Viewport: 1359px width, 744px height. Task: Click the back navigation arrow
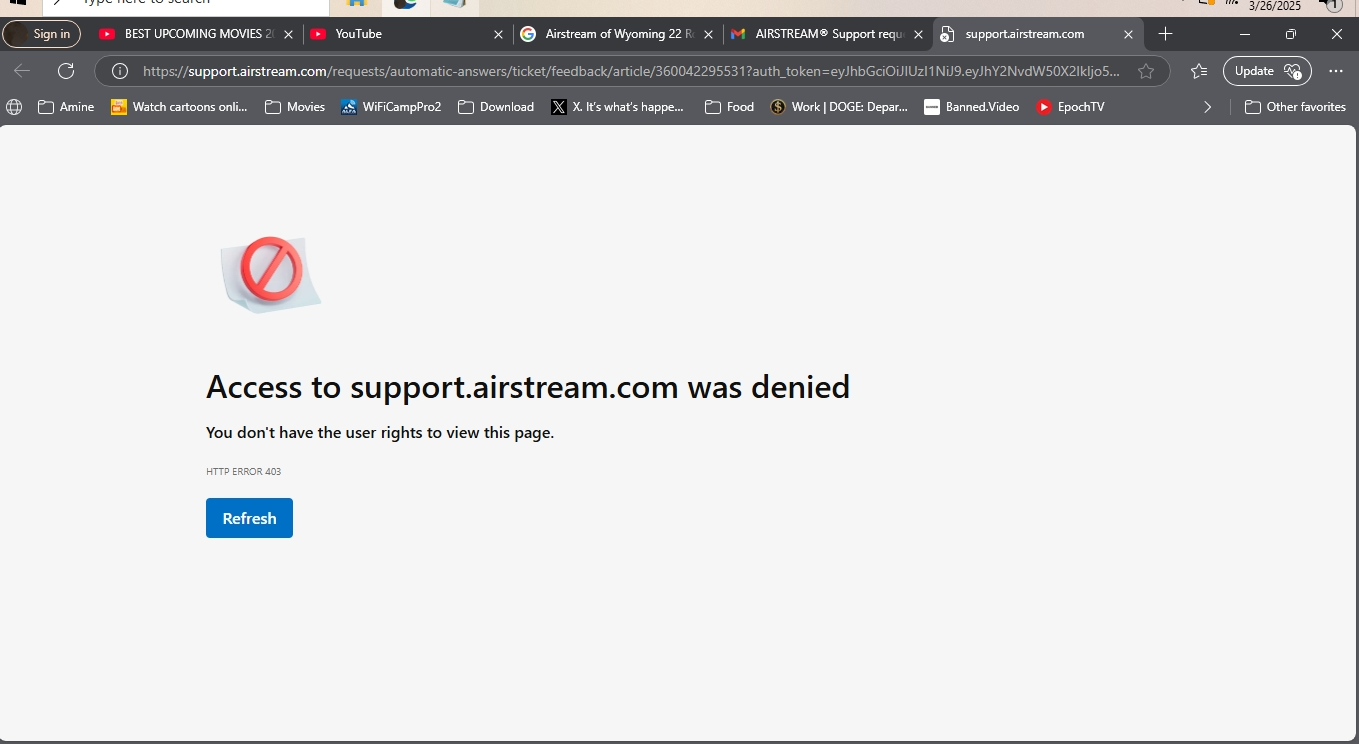point(22,71)
